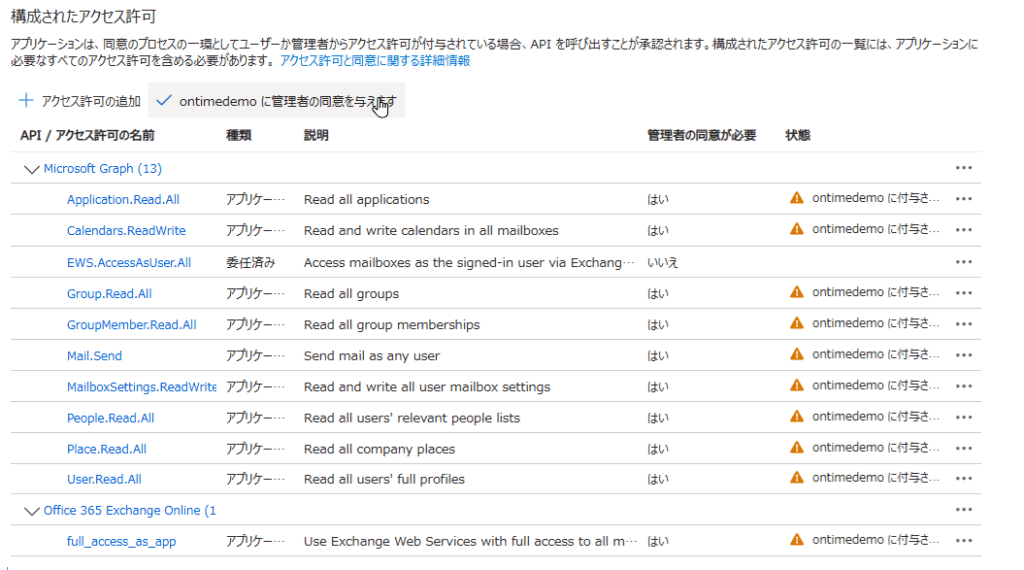Viewport: 1024px width, 570px height.
Task: Click the plus icon for adding access permission
Action: tap(26, 101)
